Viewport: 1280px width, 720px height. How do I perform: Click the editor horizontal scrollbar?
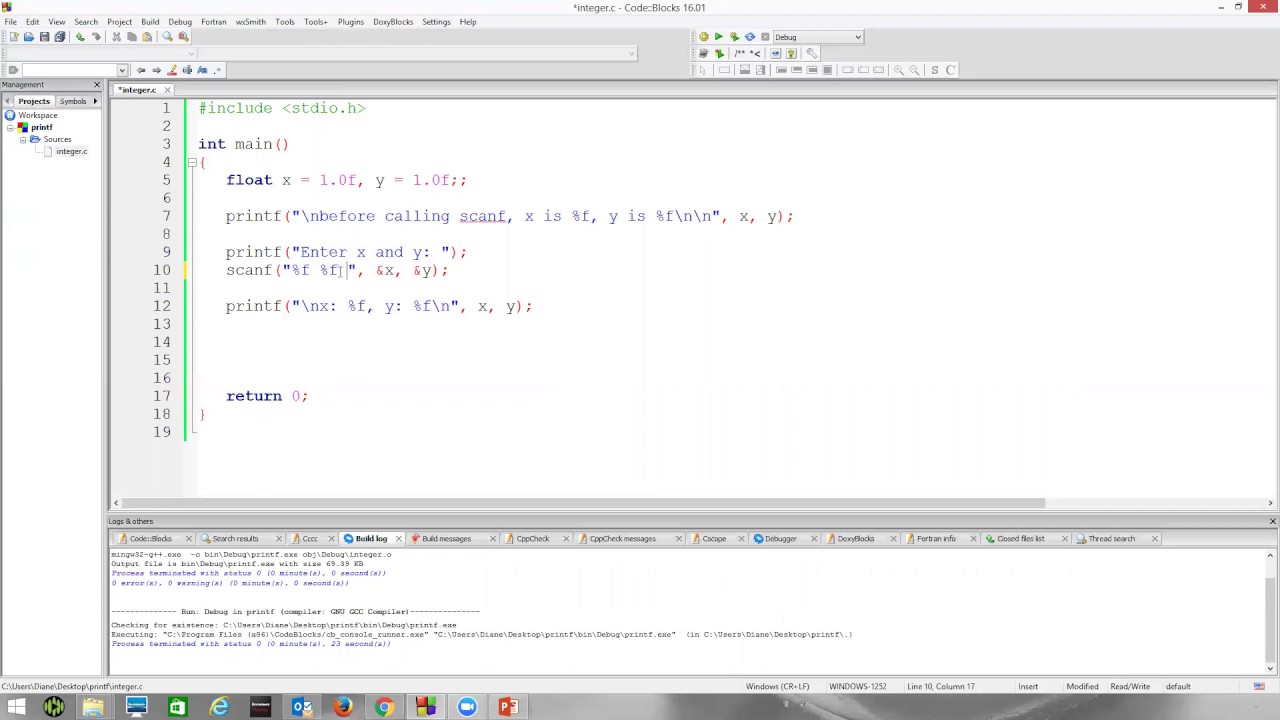pos(583,503)
